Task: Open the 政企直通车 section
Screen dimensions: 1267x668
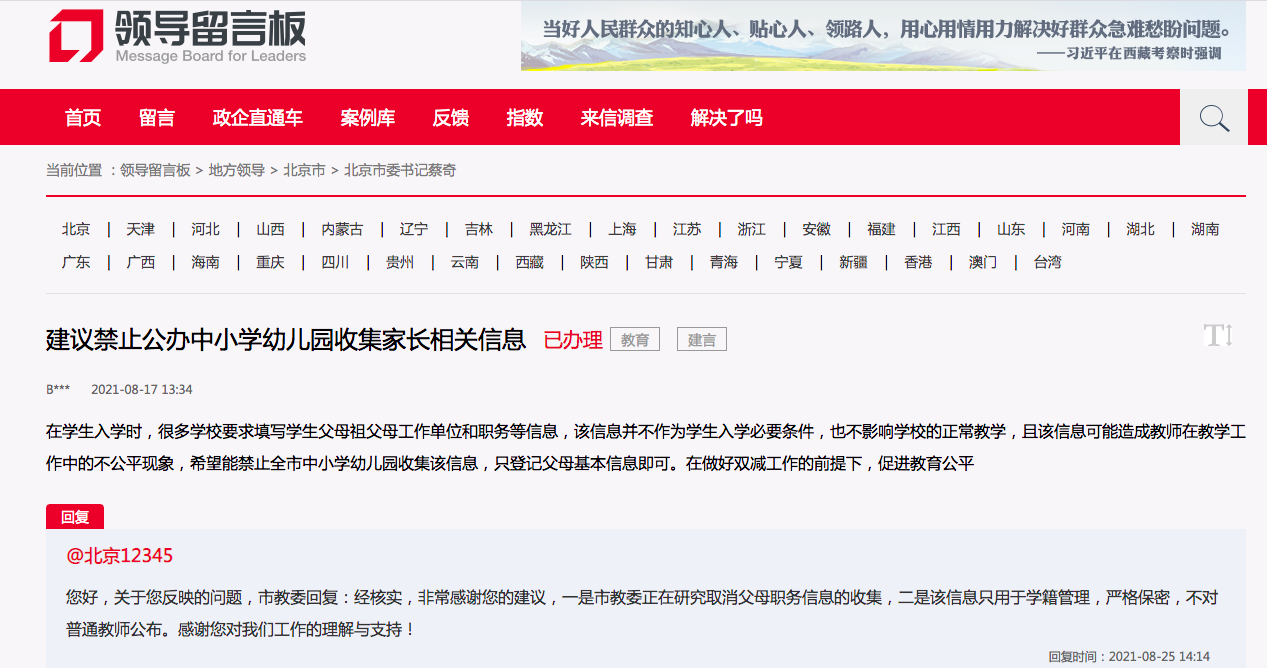Action: point(257,117)
